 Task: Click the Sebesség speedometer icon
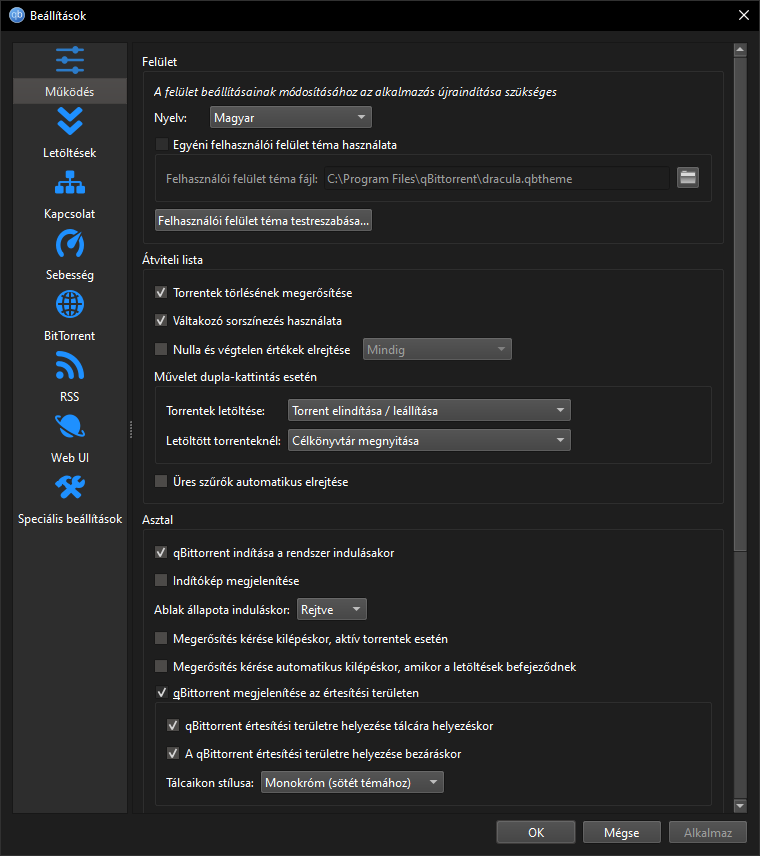point(70,243)
